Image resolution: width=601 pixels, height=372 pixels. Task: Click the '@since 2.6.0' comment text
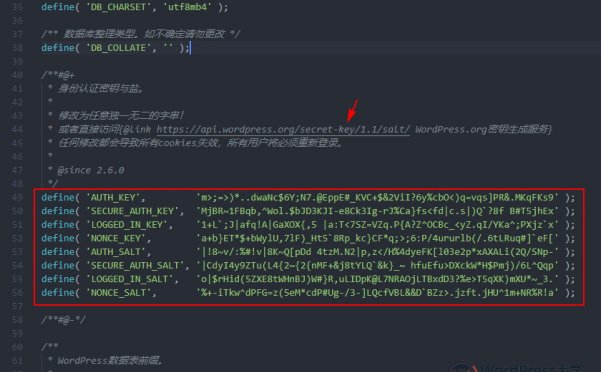pyautogui.click(x=91, y=170)
